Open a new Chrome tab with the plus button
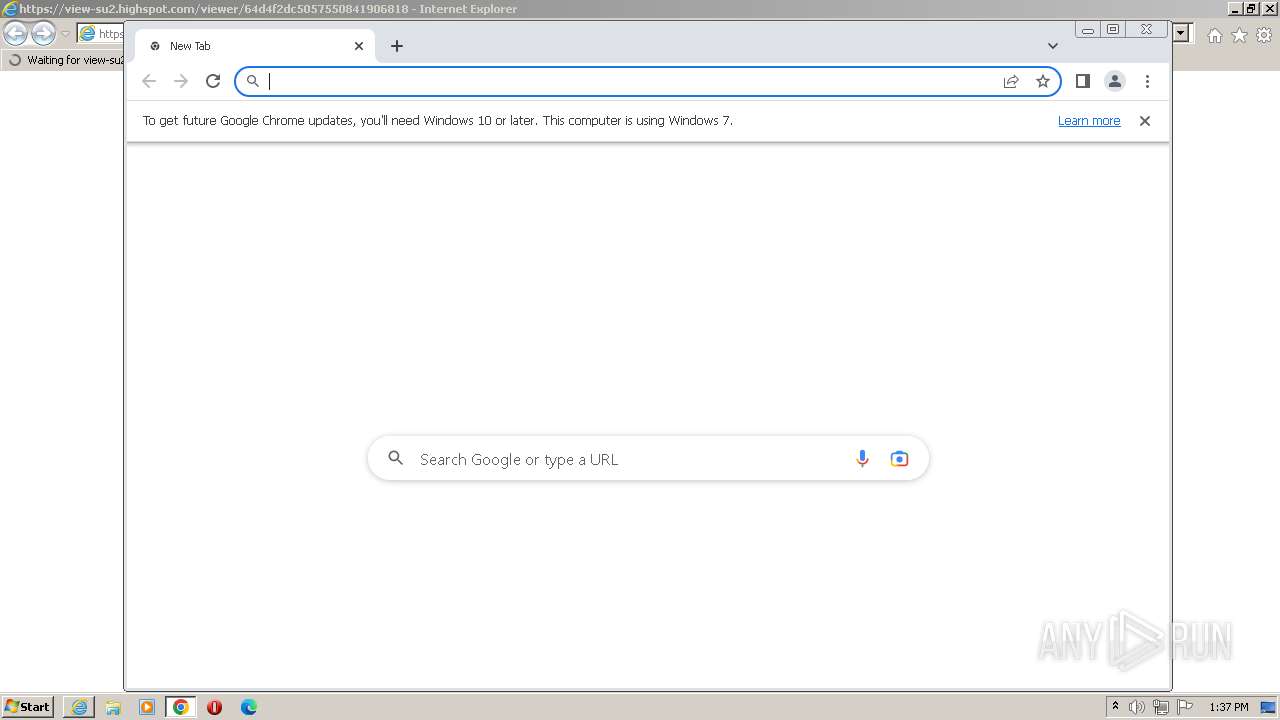Viewport: 1280px width, 720px height. coord(397,46)
